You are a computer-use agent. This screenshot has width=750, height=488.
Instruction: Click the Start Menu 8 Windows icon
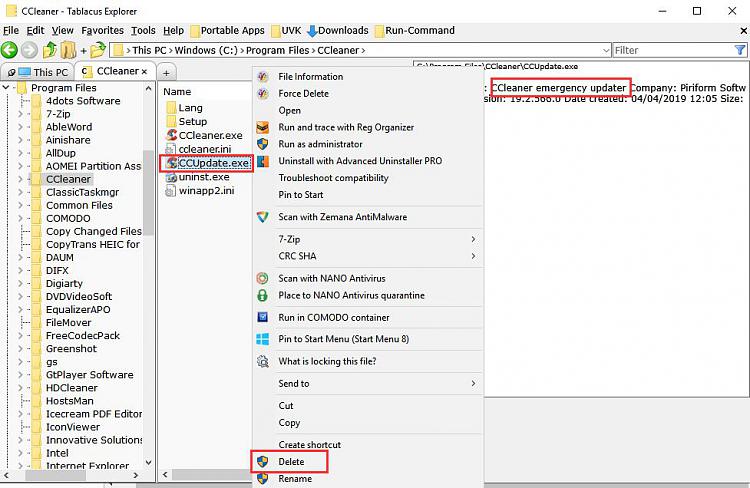tap(263, 339)
